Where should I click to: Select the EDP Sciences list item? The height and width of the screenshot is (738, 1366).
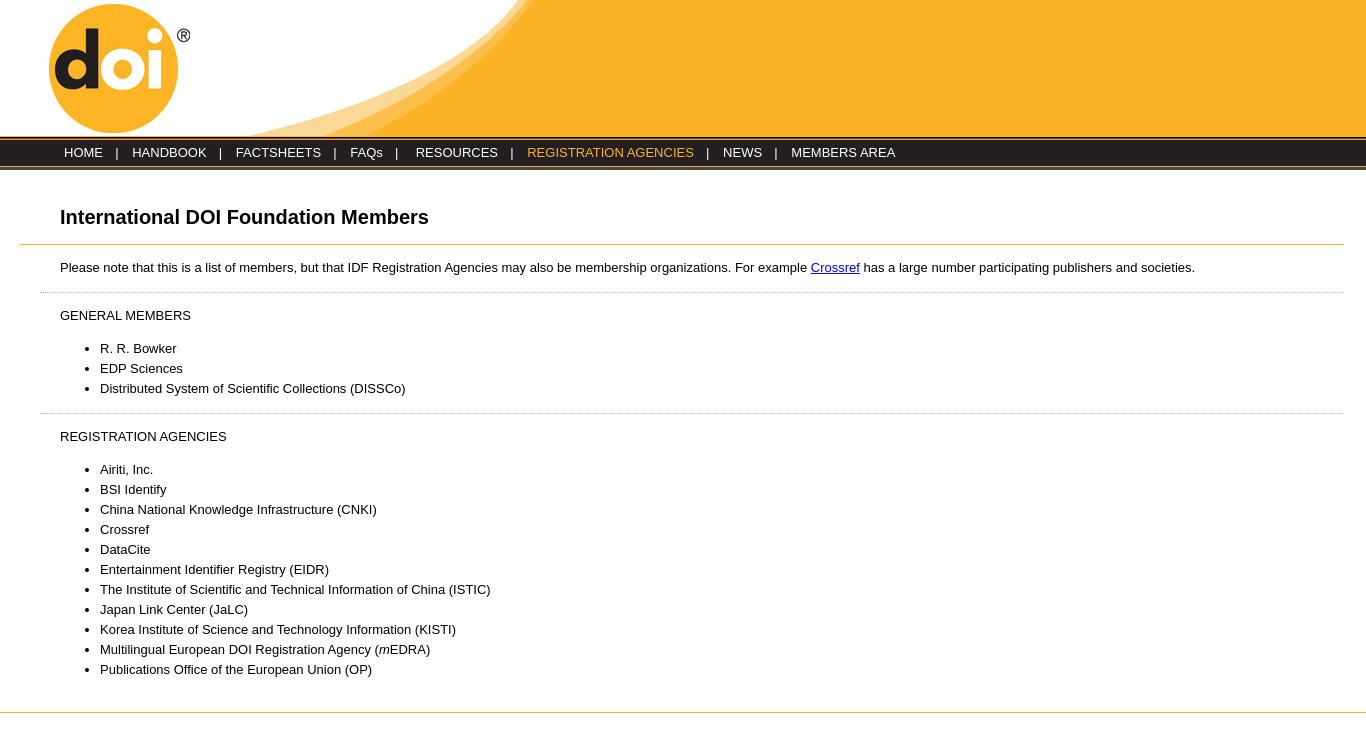(x=141, y=369)
